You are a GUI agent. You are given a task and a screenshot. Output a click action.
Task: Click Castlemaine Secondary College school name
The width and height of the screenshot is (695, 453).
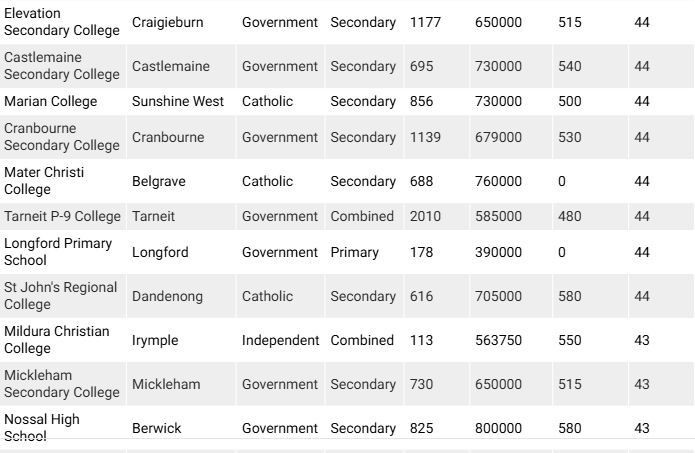point(62,66)
